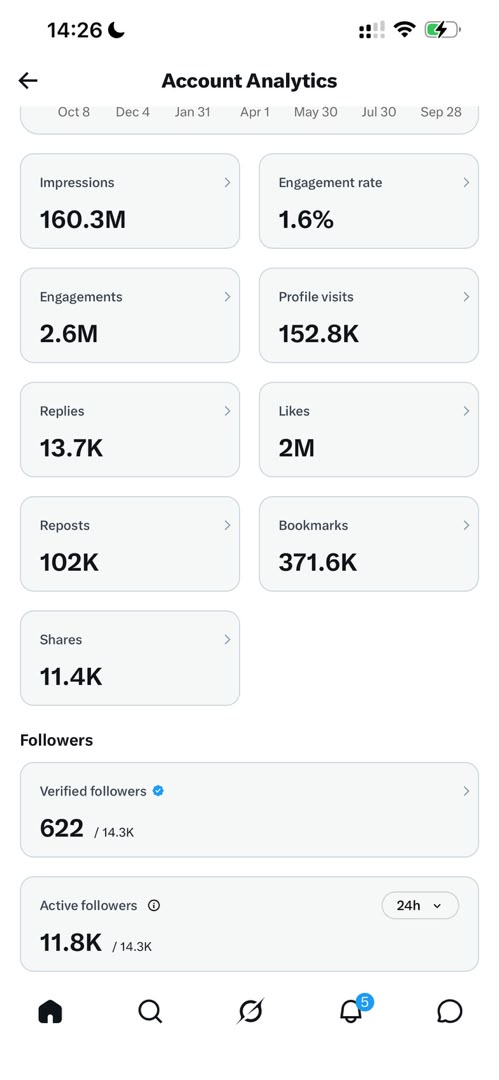Open the Profile visits card
499x1080 pixels.
pos(369,315)
